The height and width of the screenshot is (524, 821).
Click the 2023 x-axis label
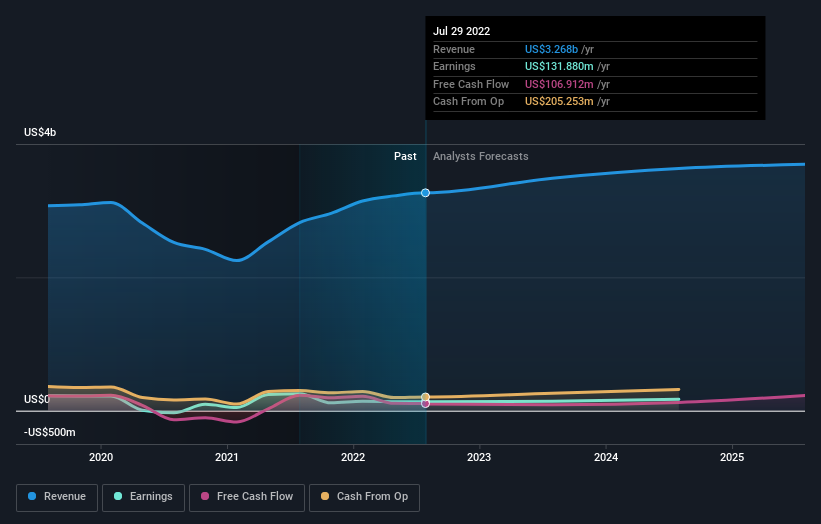click(479, 457)
